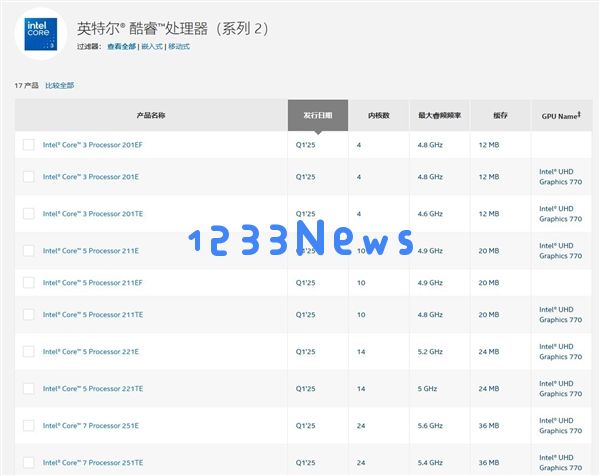This screenshot has height=476, width=600.
Task: Check the Core 5 Processor 211EF checkbox
Action: click(x=28, y=282)
